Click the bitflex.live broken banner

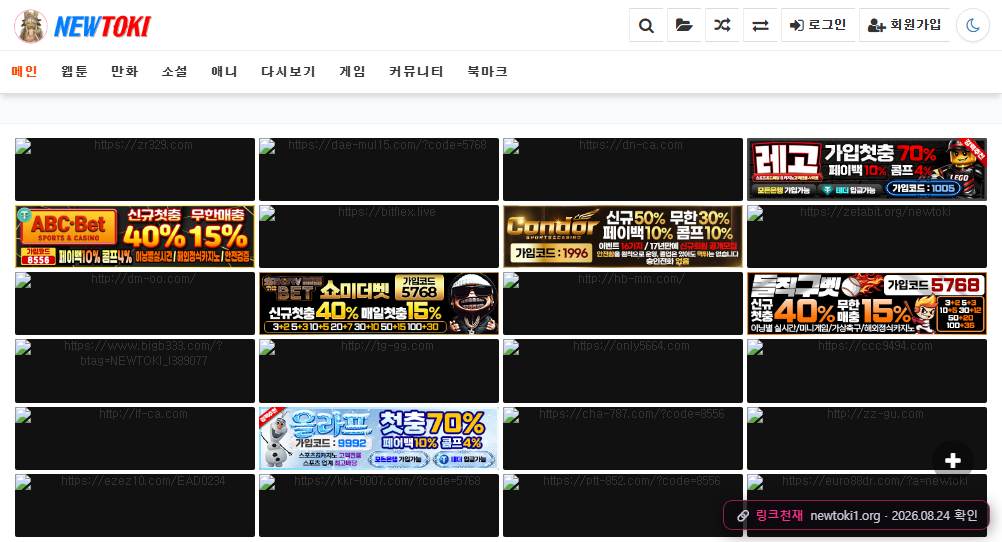(379, 236)
